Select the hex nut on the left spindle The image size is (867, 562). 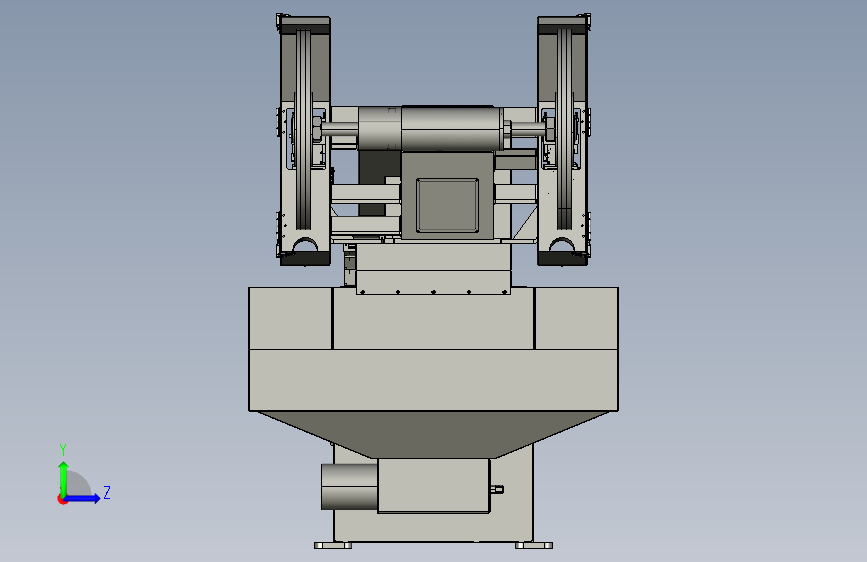tap(317, 129)
